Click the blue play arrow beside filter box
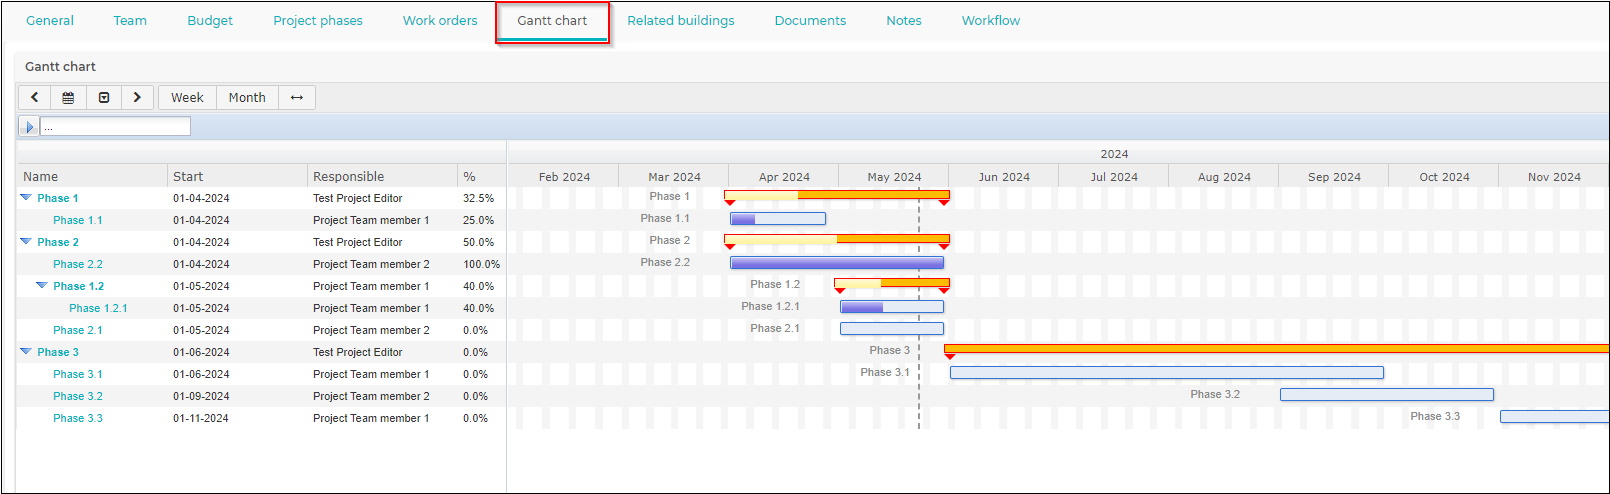This screenshot has width=1610, height=494. [x=29, y=126]
